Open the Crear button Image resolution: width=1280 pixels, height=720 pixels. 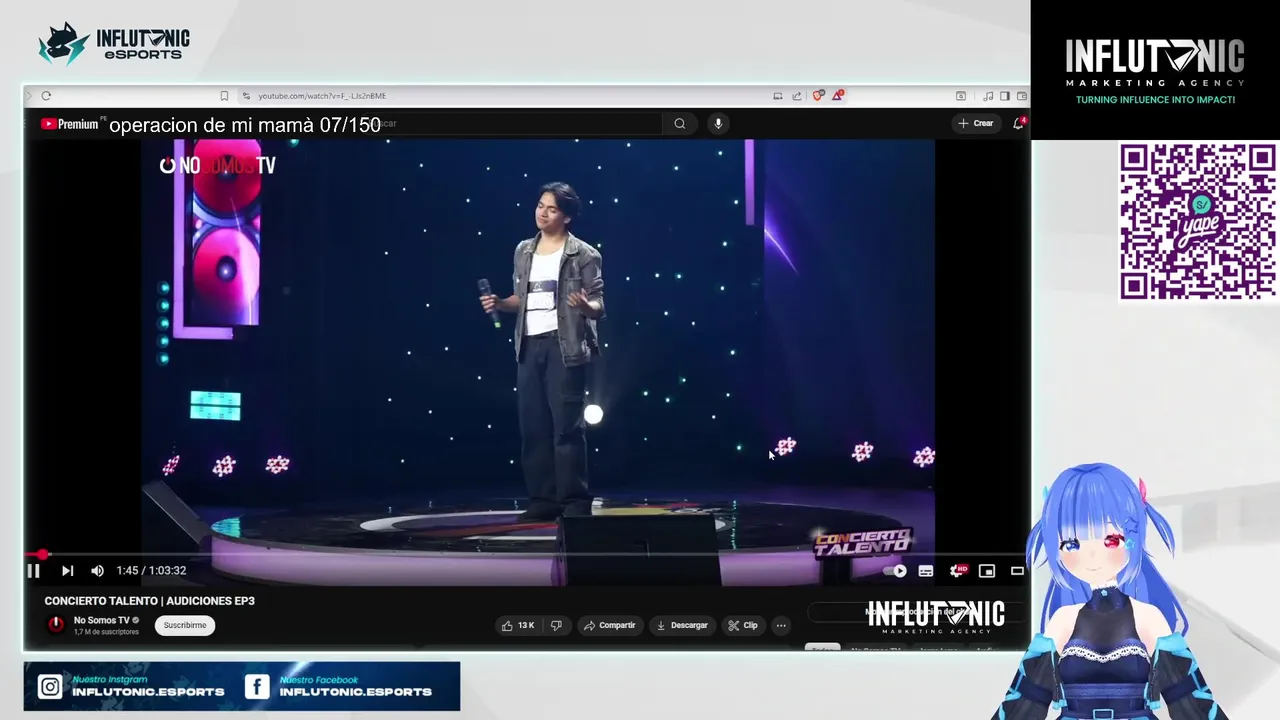(x=975, y=124)
